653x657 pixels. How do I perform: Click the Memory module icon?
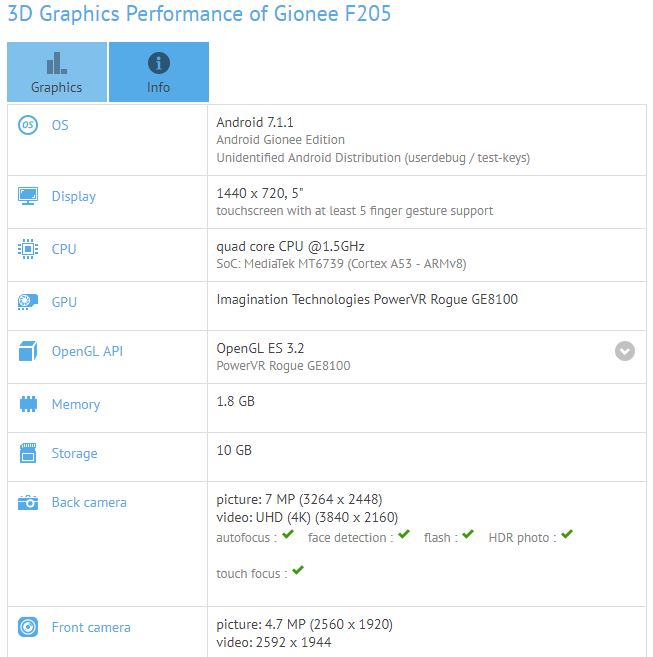pos(27,404)
